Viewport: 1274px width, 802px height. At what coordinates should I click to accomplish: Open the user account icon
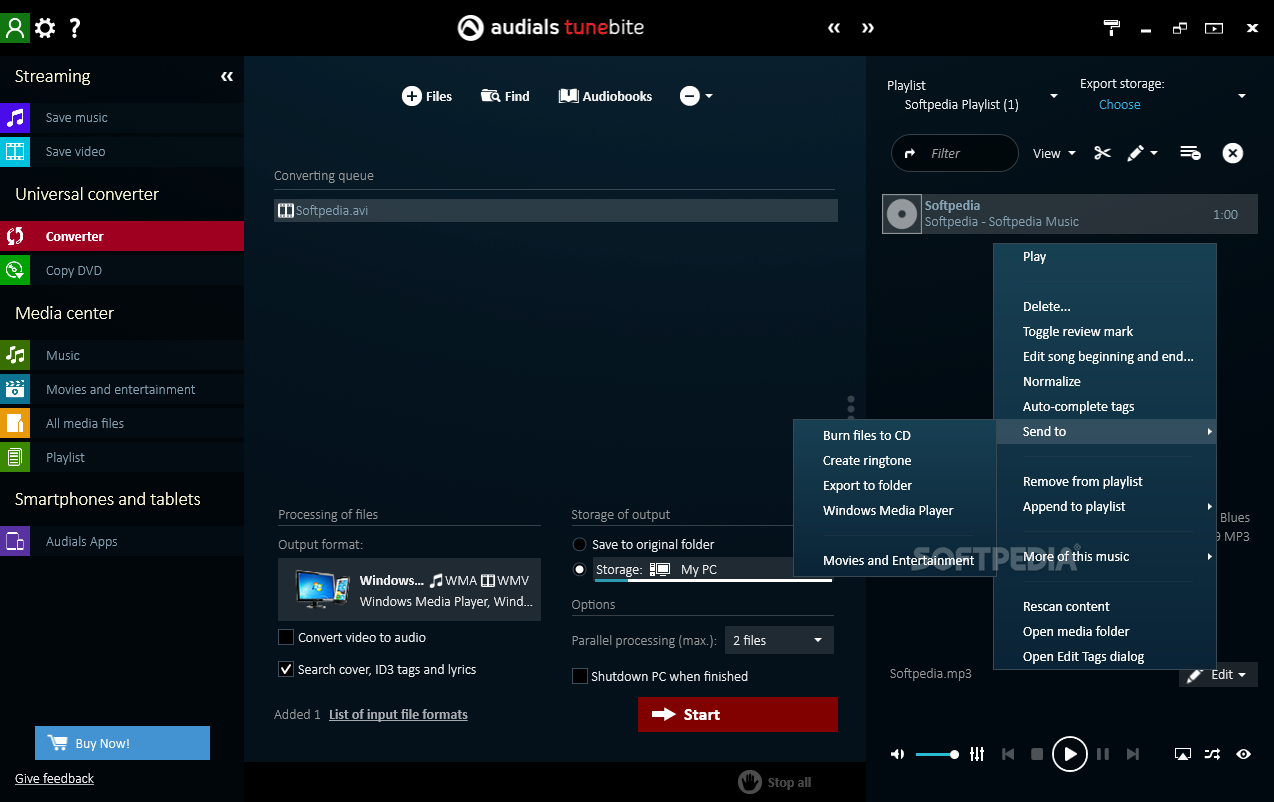coord(15,27)
